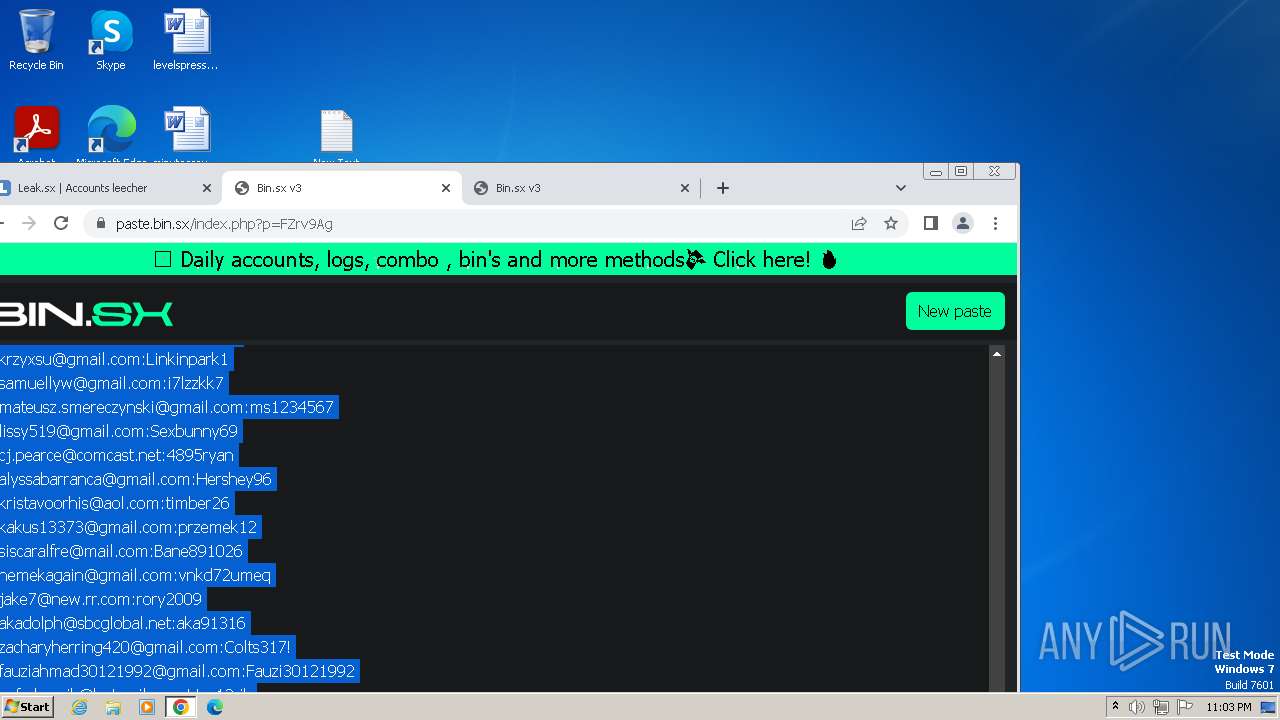Launch Edge from the taskbar

(x=215, y=707)
